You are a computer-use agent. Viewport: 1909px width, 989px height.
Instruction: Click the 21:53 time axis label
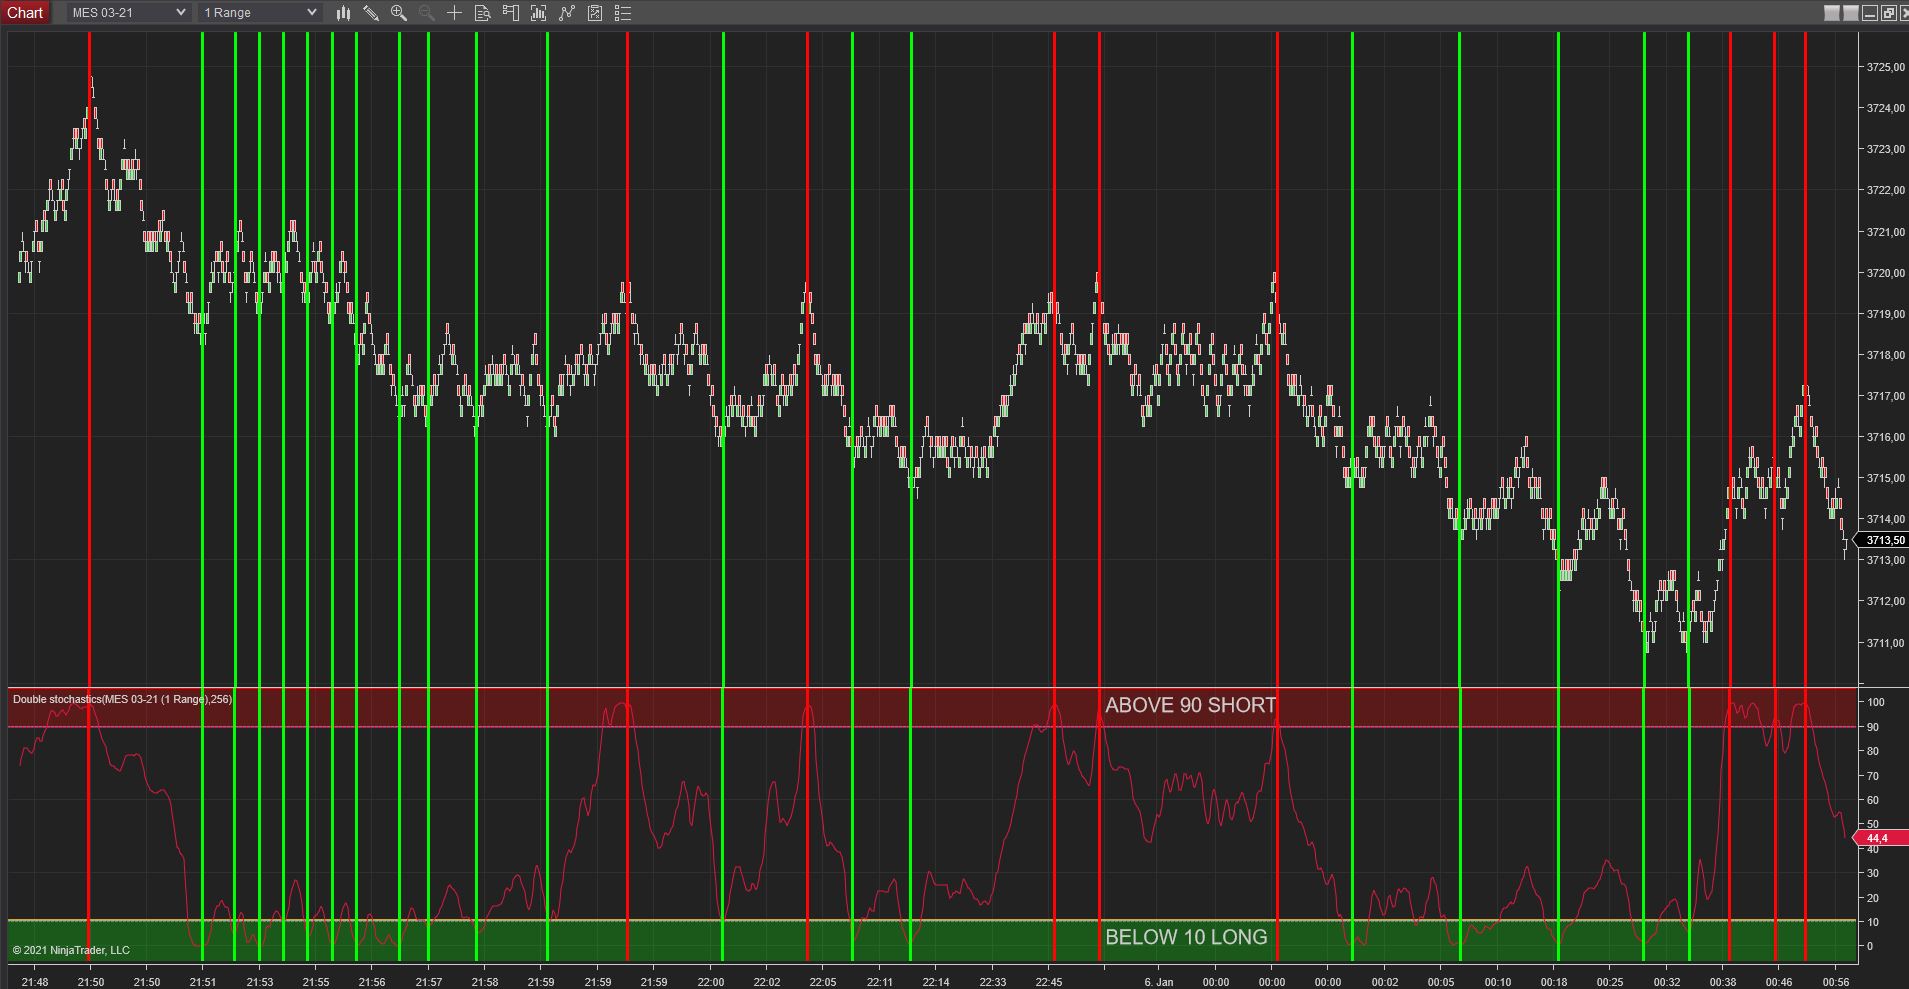pos(259,982)
